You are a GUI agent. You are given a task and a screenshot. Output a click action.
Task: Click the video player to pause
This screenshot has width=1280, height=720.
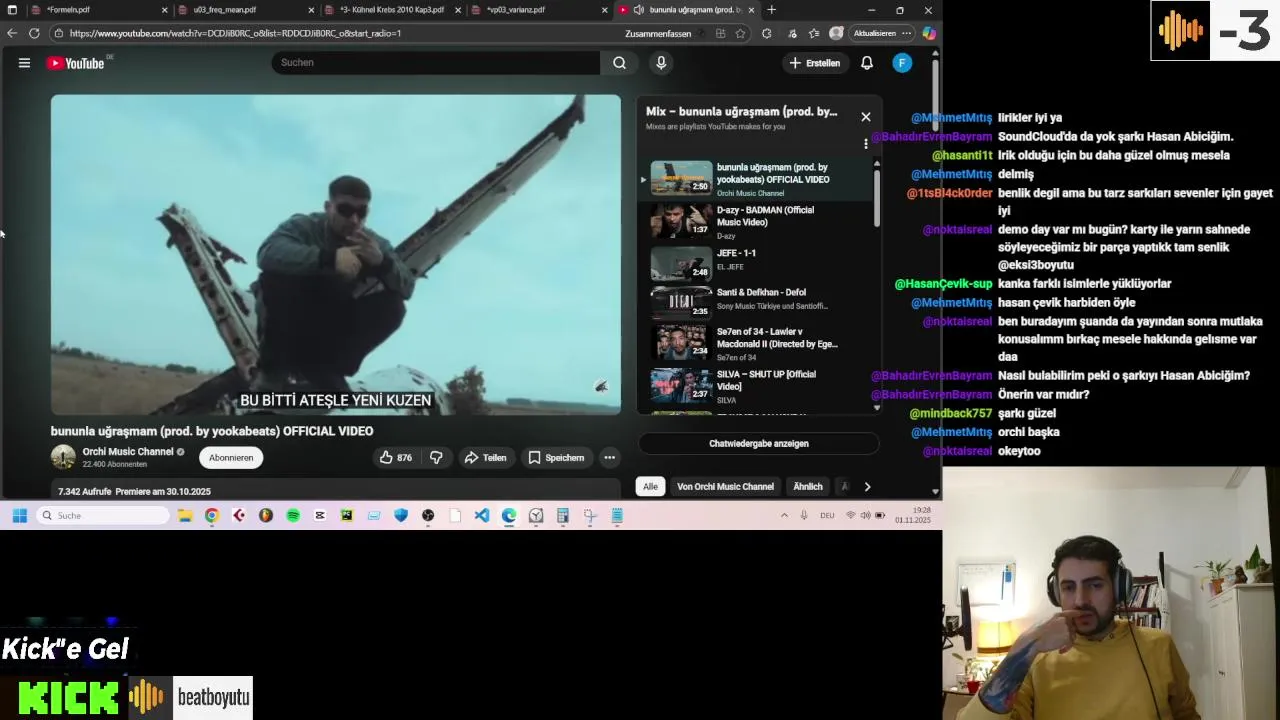click(336, 254)
